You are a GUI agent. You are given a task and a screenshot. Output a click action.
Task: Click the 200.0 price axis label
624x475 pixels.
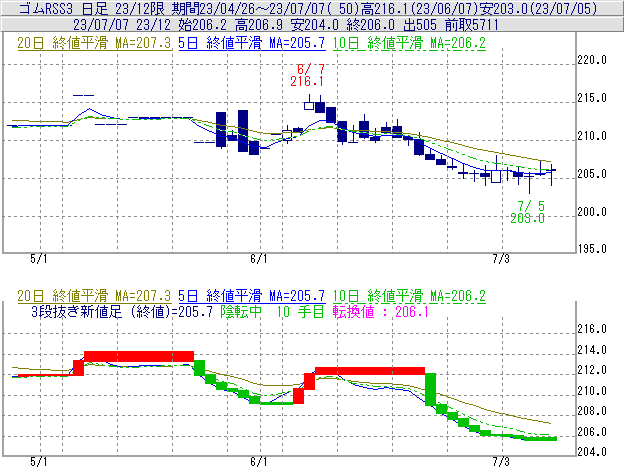coord(592,212)
